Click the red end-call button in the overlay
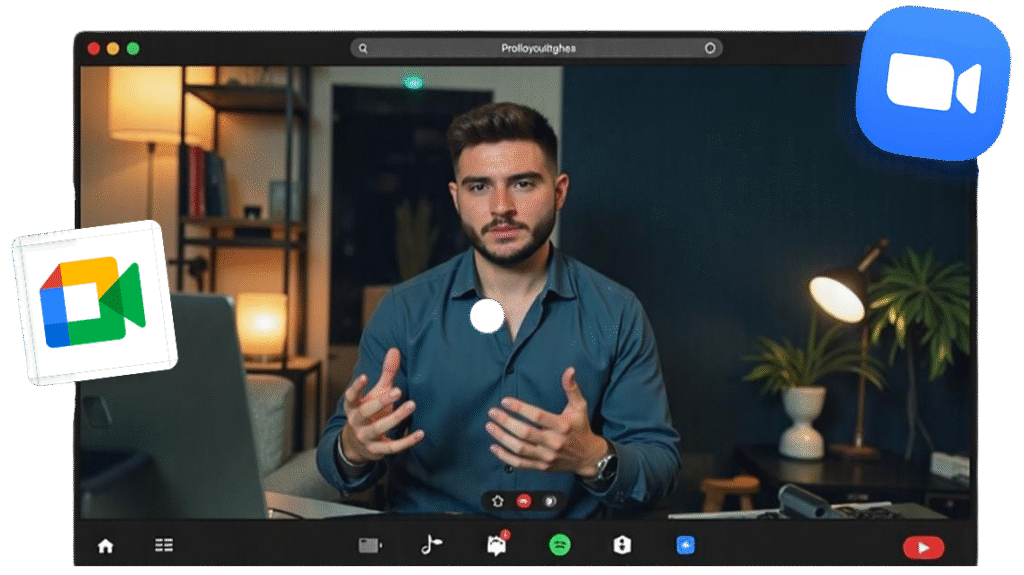 coord(522,501)
